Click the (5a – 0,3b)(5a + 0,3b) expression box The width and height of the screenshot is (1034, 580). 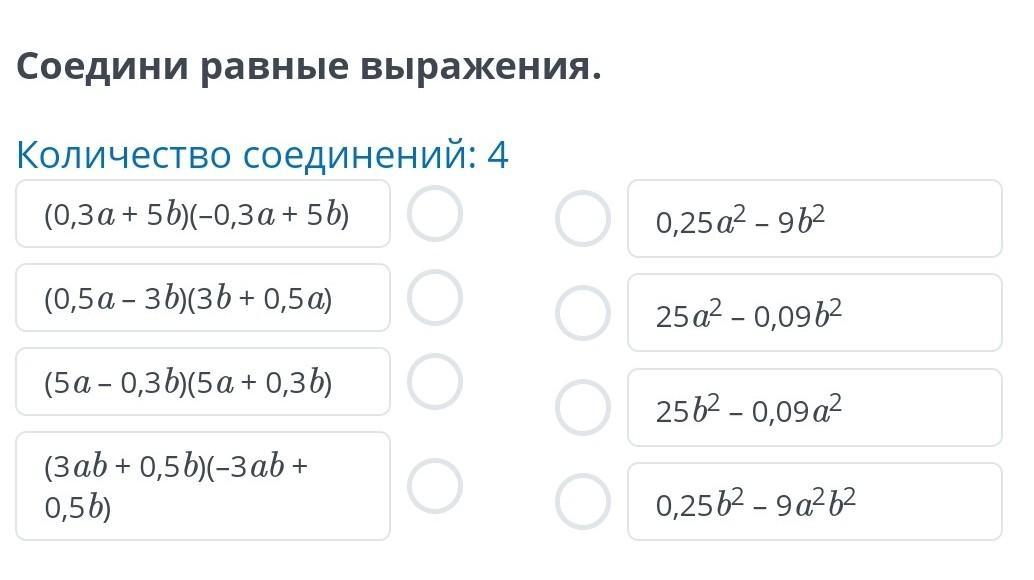point(203,382)
